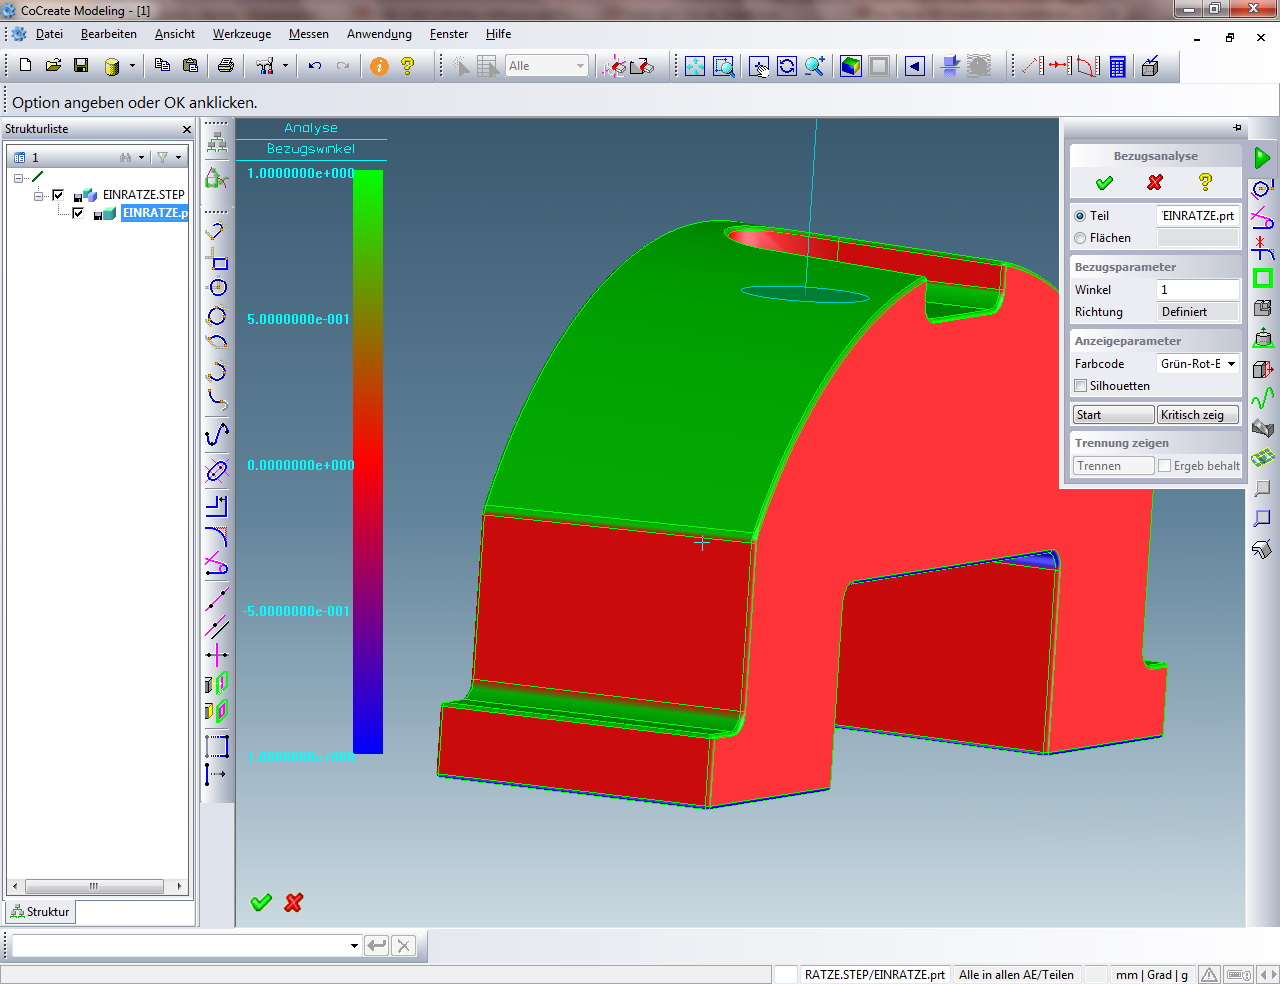Open the blue calculator icon
1280x984 pixels.
pyautogui.click(x=1118, y=66)
